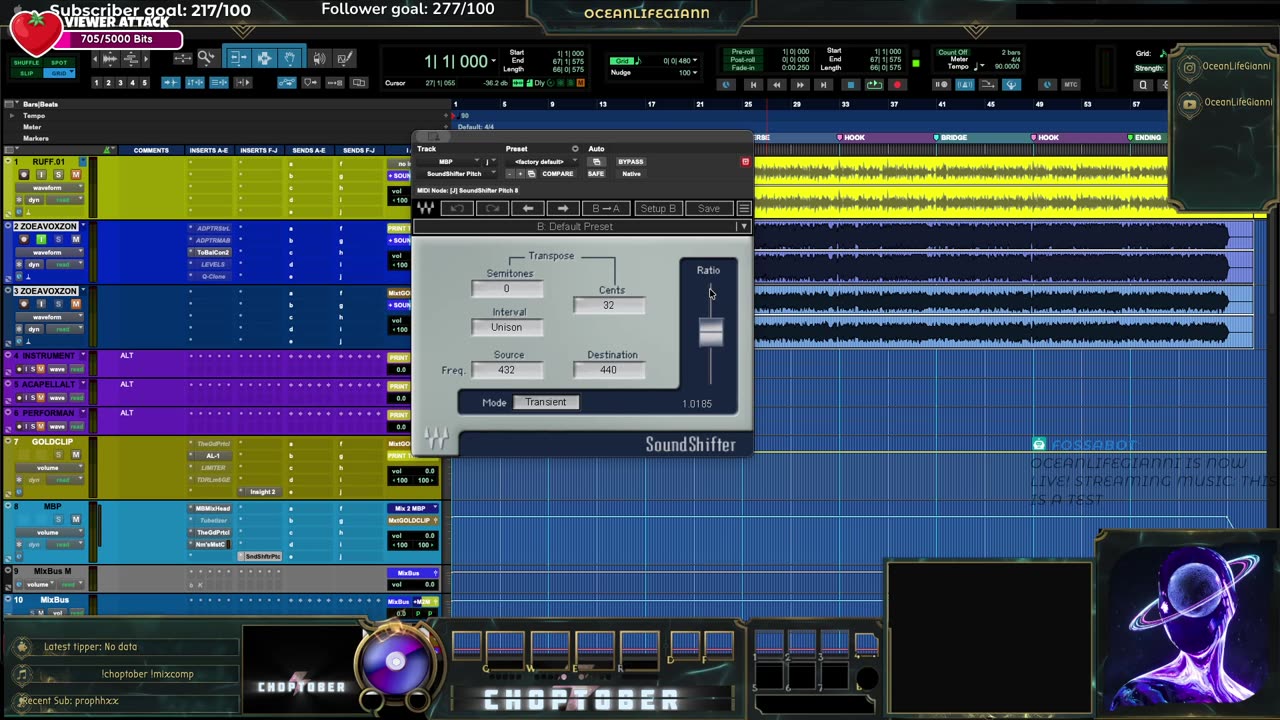The image size is (1280, 720).
Task: Toggle BYPASS on the SoundShifter plugin
Action: tap(630, 161)
